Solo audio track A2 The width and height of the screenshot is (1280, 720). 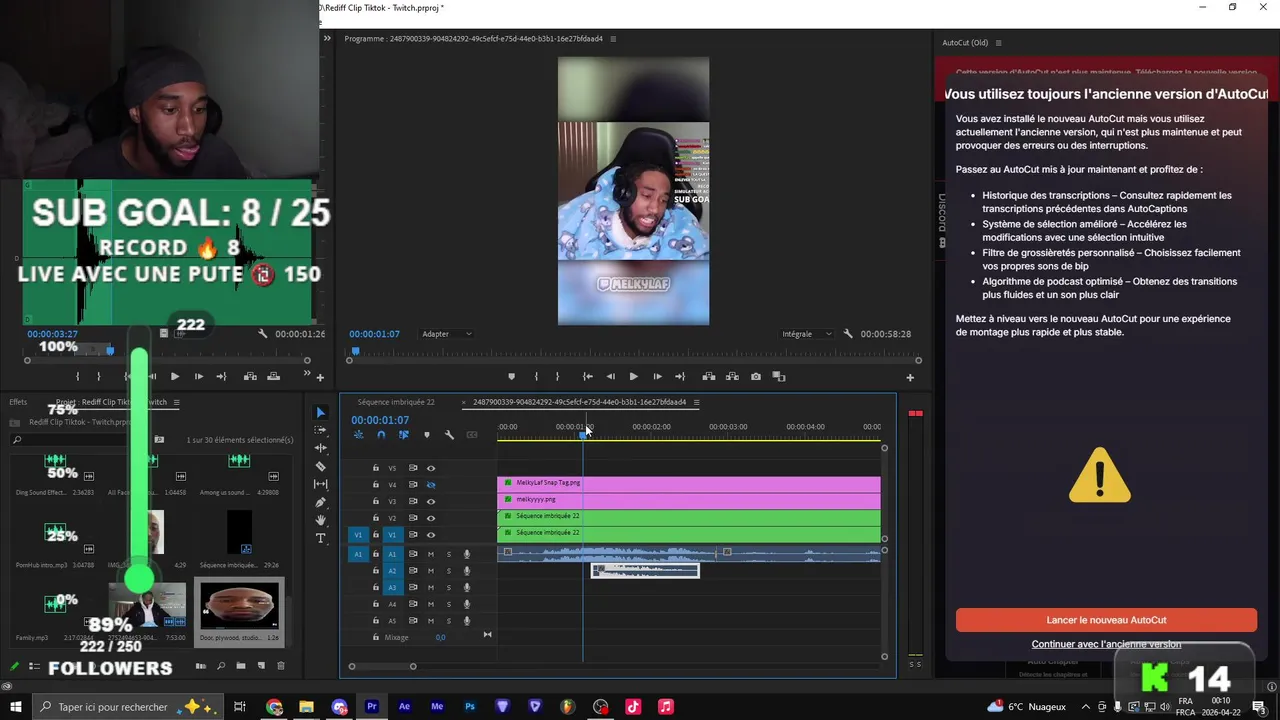(449, 571)
